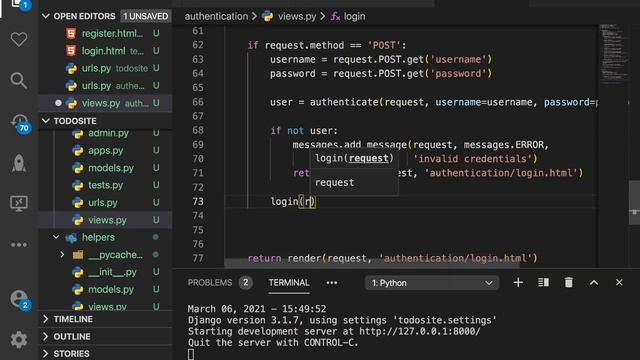This screenshot has height=360, width=640.
Task: Expand the Timeline section
Action: click(105, 319)
